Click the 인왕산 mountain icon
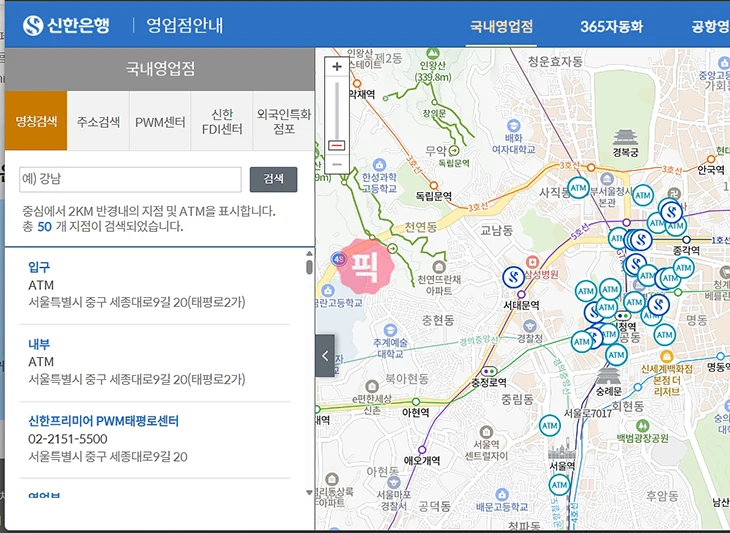The width and height of the screenshot is (730, 533). 433,53
